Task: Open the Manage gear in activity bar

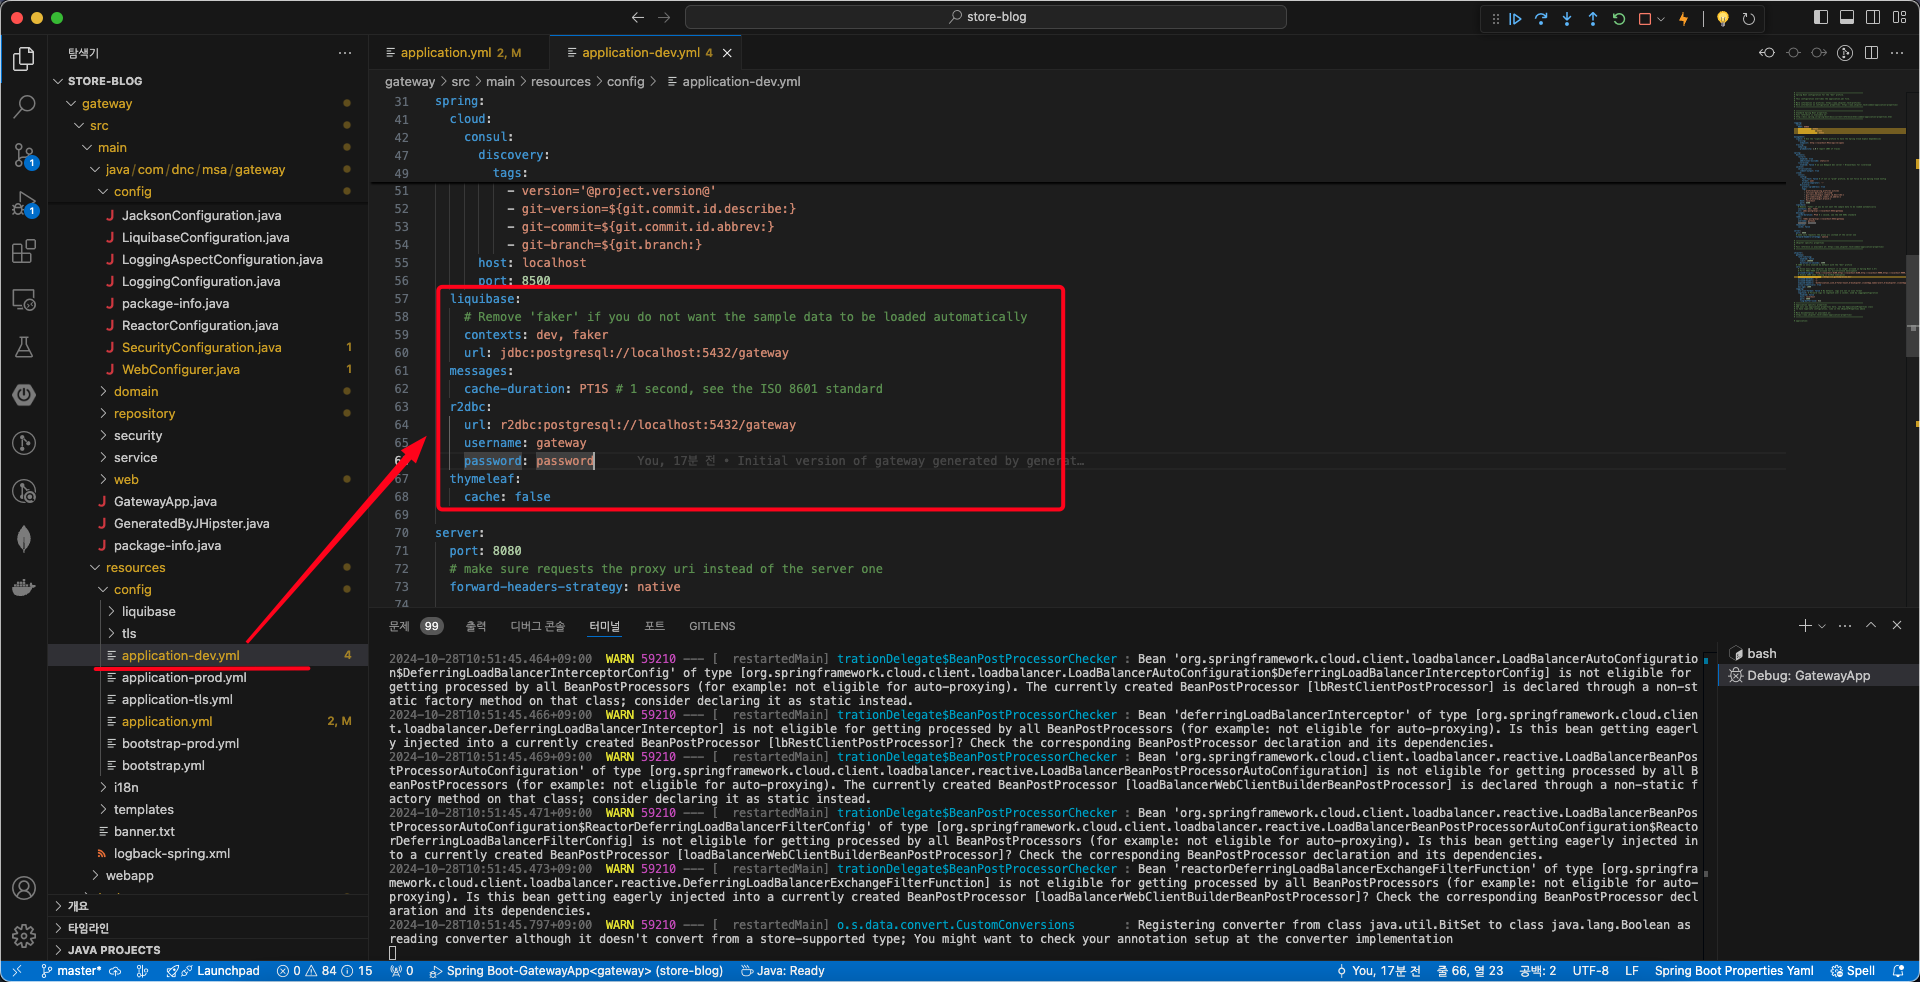Action: coord(24,936)
